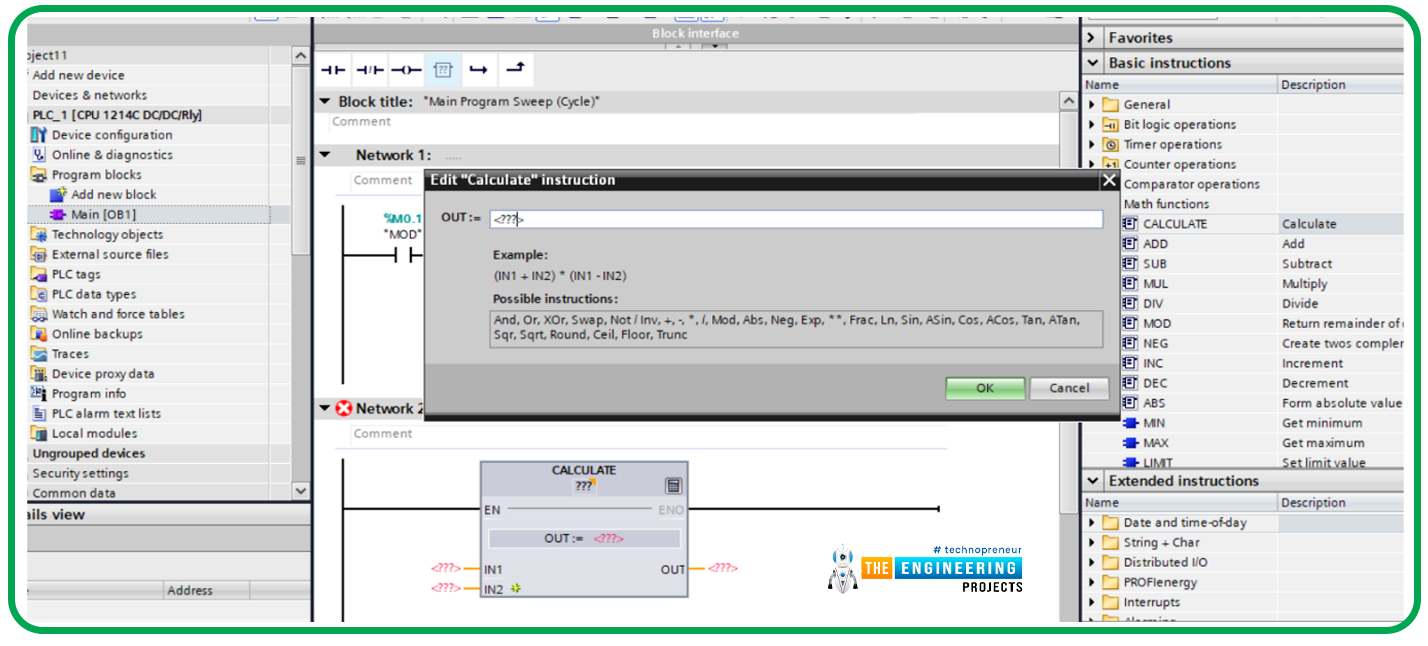Click the OUT operand placeholder on block
1428x646 pixels.
coord(723,568)
